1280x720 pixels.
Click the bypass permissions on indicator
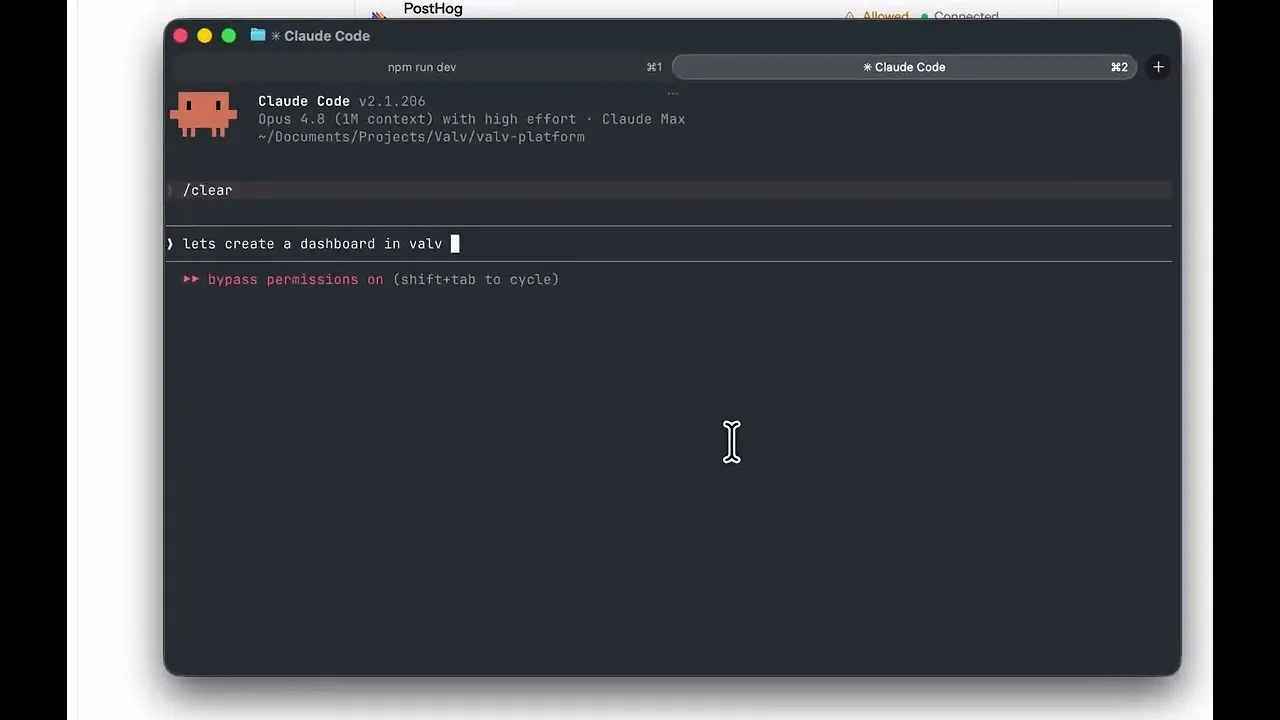(295, 279)
